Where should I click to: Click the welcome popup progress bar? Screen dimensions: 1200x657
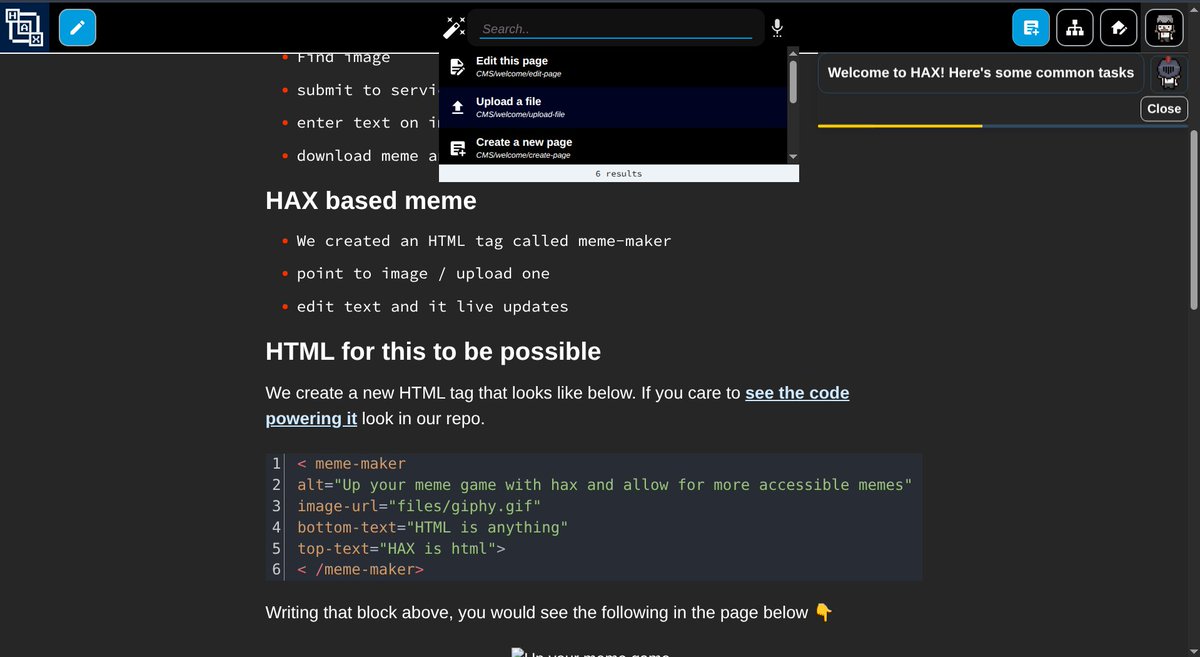point(1003,126)
